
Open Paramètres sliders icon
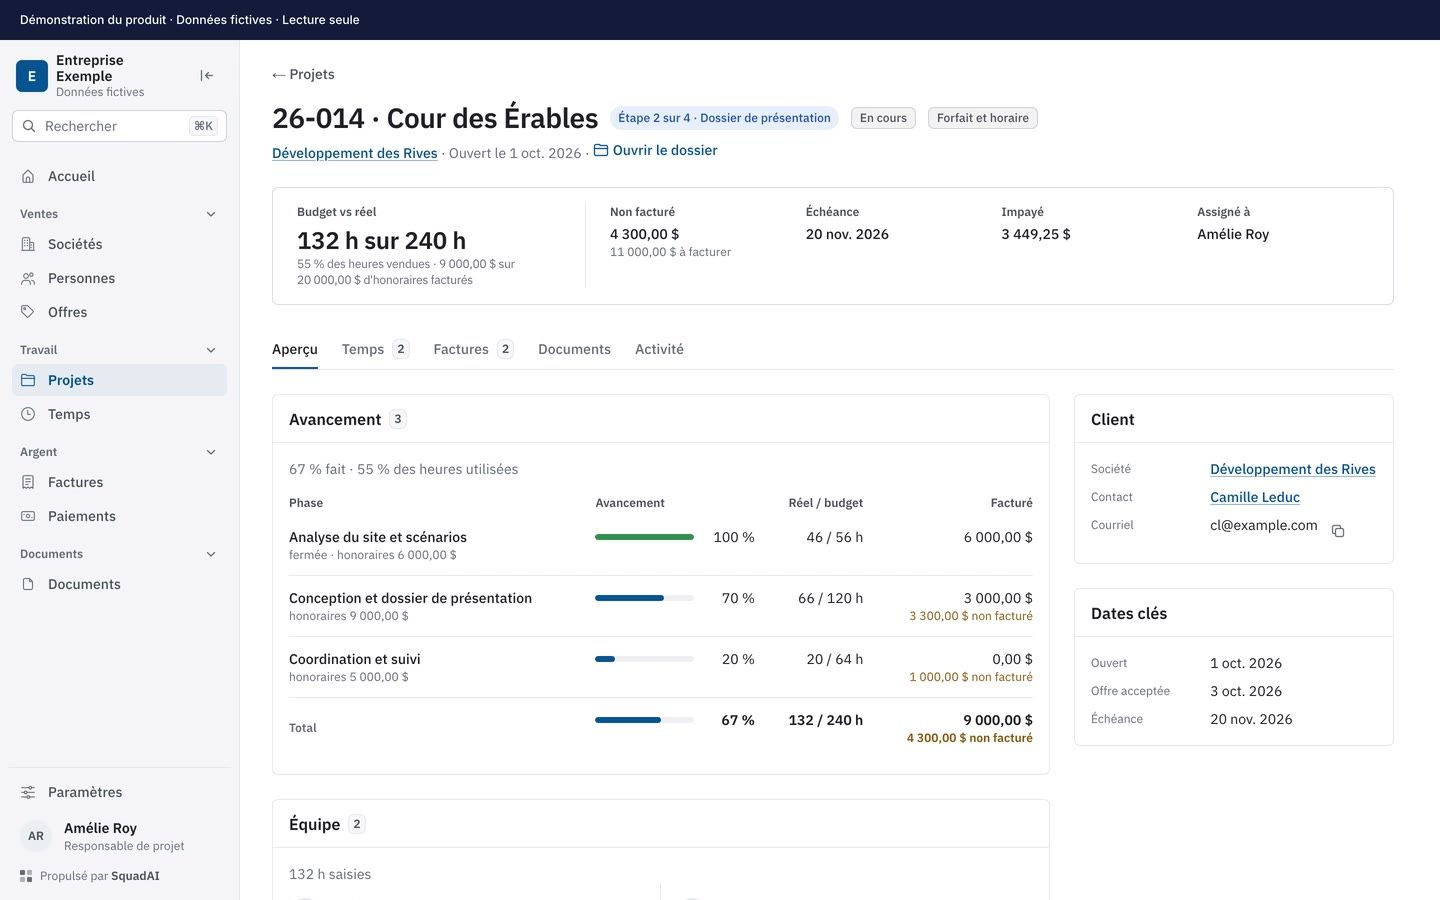pyautogui.click(x=28, y=792)
